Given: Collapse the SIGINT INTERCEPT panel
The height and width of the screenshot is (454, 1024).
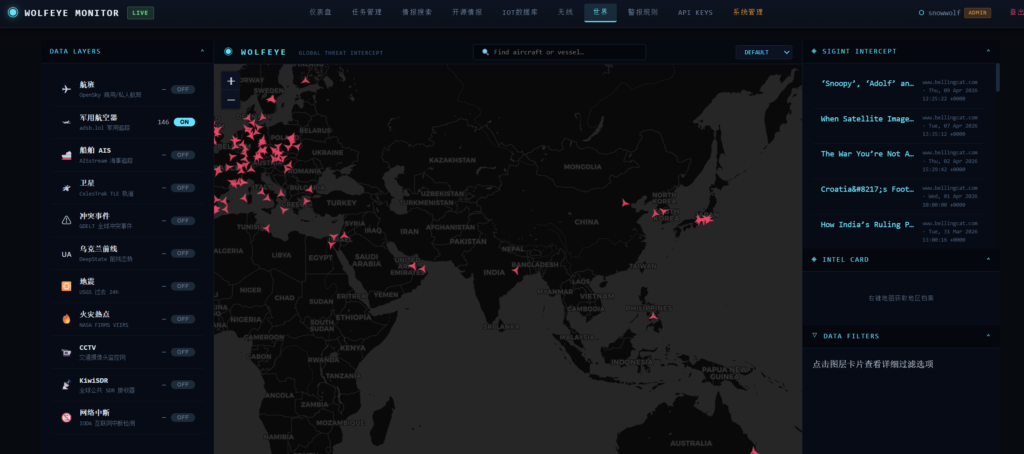Looking at the screenshot, I should pos(987,51).
